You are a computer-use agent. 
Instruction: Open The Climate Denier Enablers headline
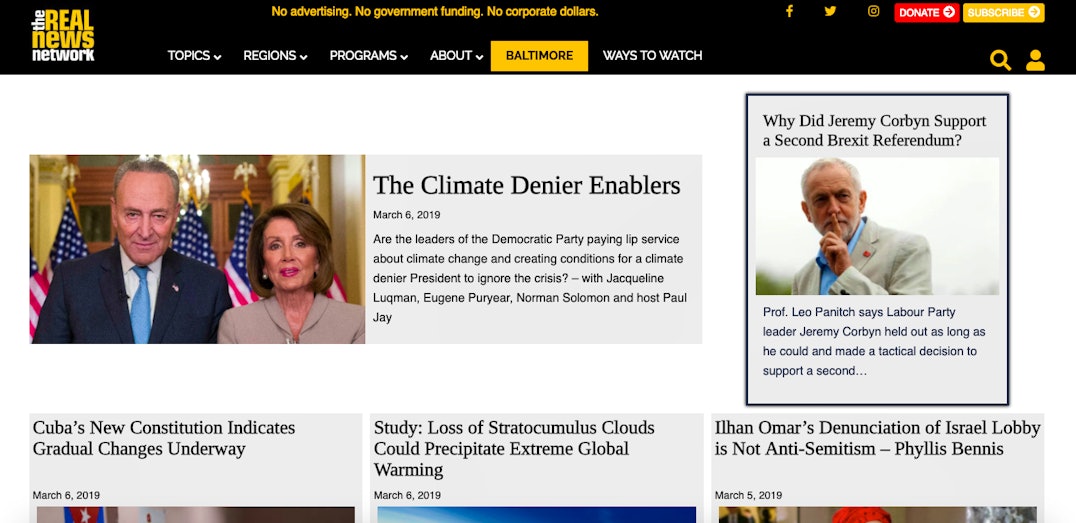[526, 185]
